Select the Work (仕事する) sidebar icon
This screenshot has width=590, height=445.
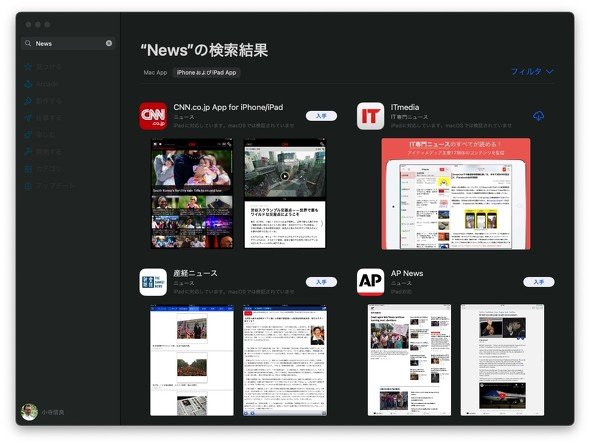[28, 118]
